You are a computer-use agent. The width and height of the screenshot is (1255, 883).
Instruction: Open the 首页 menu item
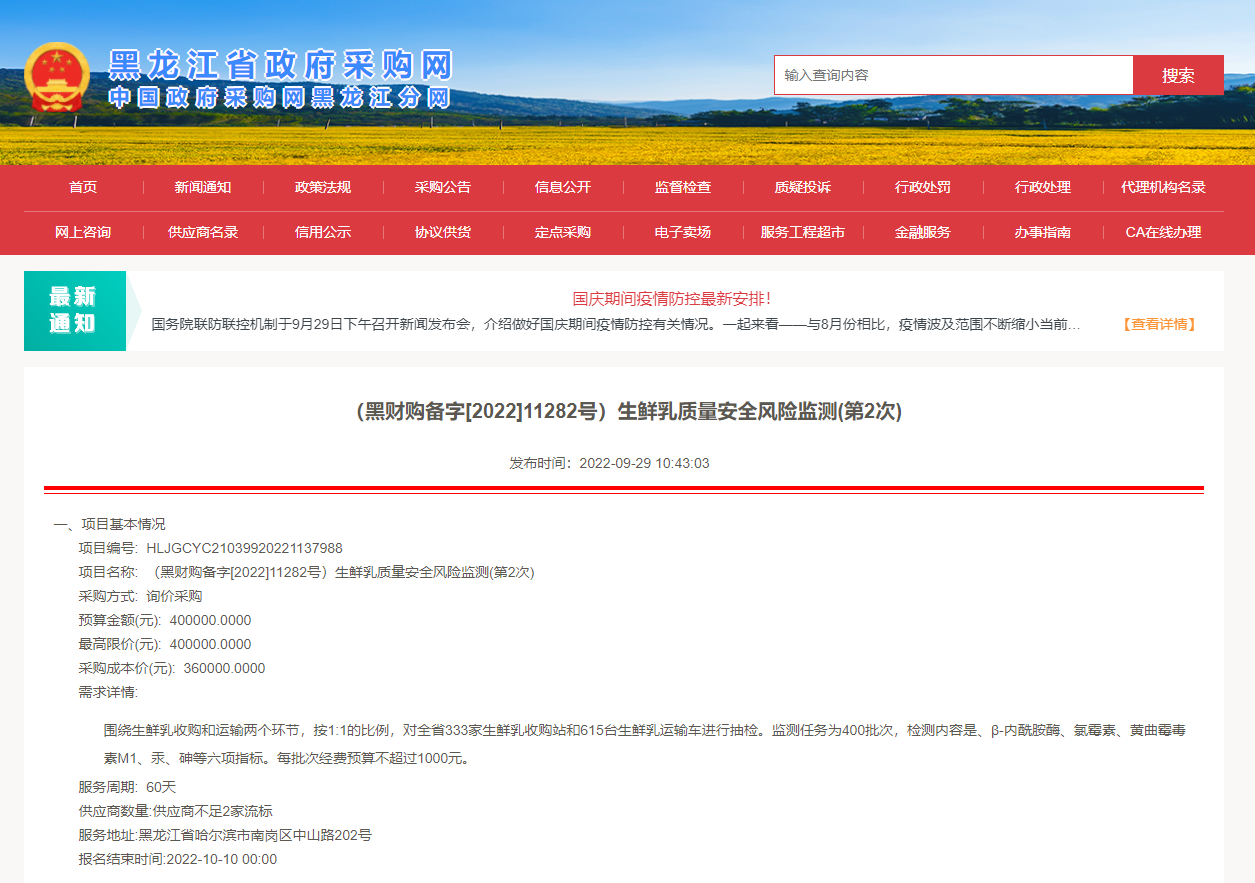(83, 188)
